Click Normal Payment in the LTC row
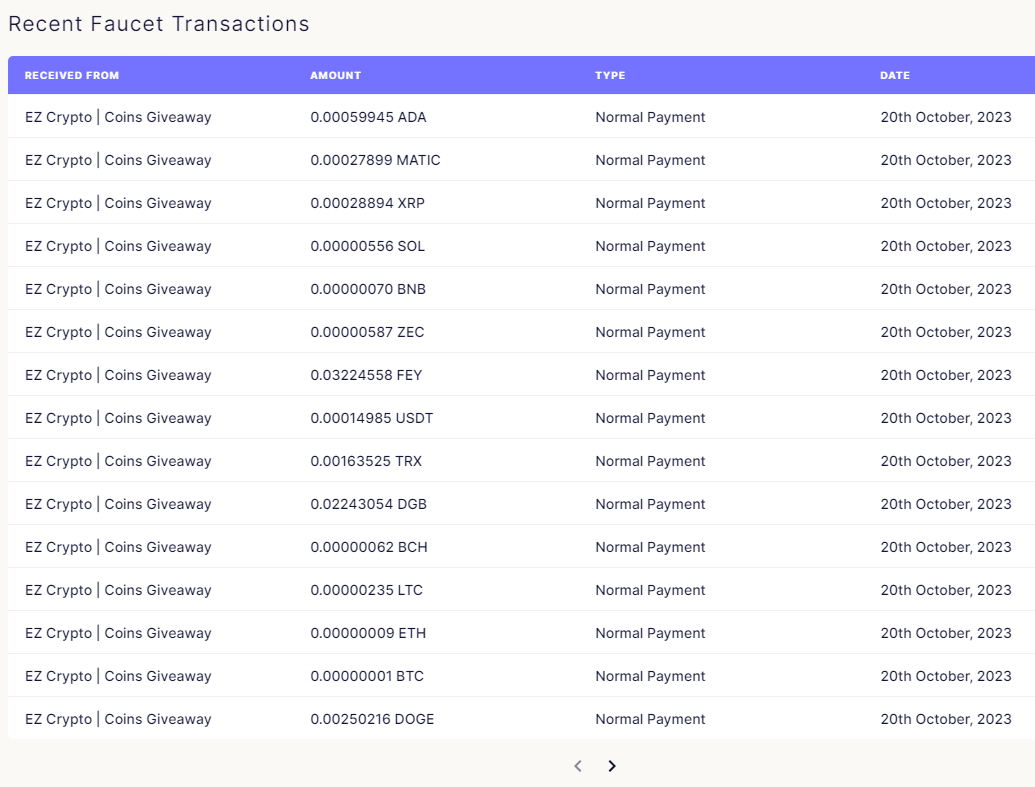Viewport: 1035px width, 787px height. click(x=650, y=589)
